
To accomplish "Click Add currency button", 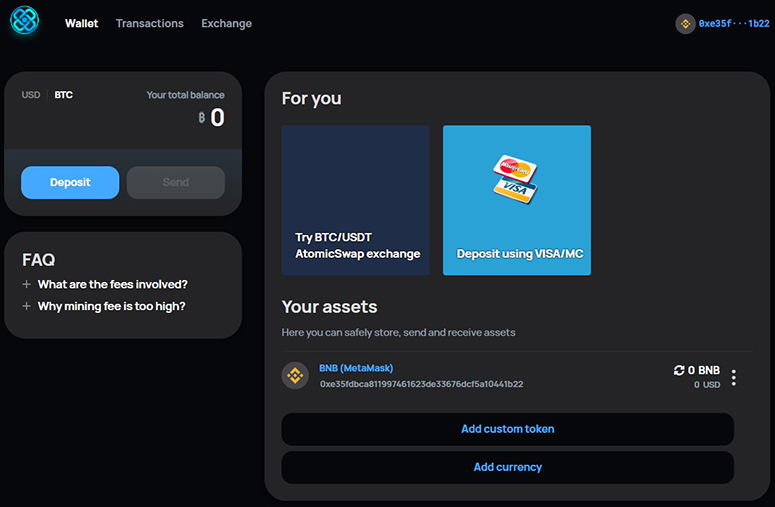I will click(508, 467).
